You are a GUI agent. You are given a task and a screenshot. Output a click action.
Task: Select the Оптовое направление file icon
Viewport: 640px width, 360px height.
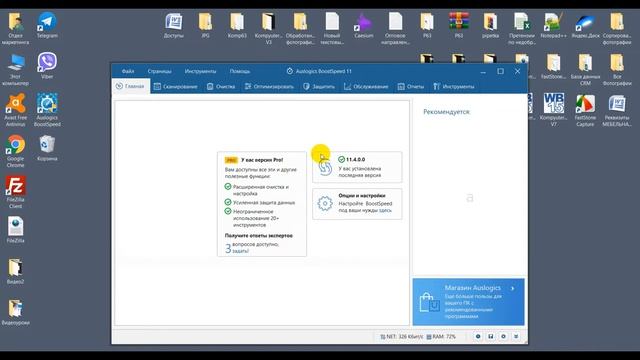(395, 28)
